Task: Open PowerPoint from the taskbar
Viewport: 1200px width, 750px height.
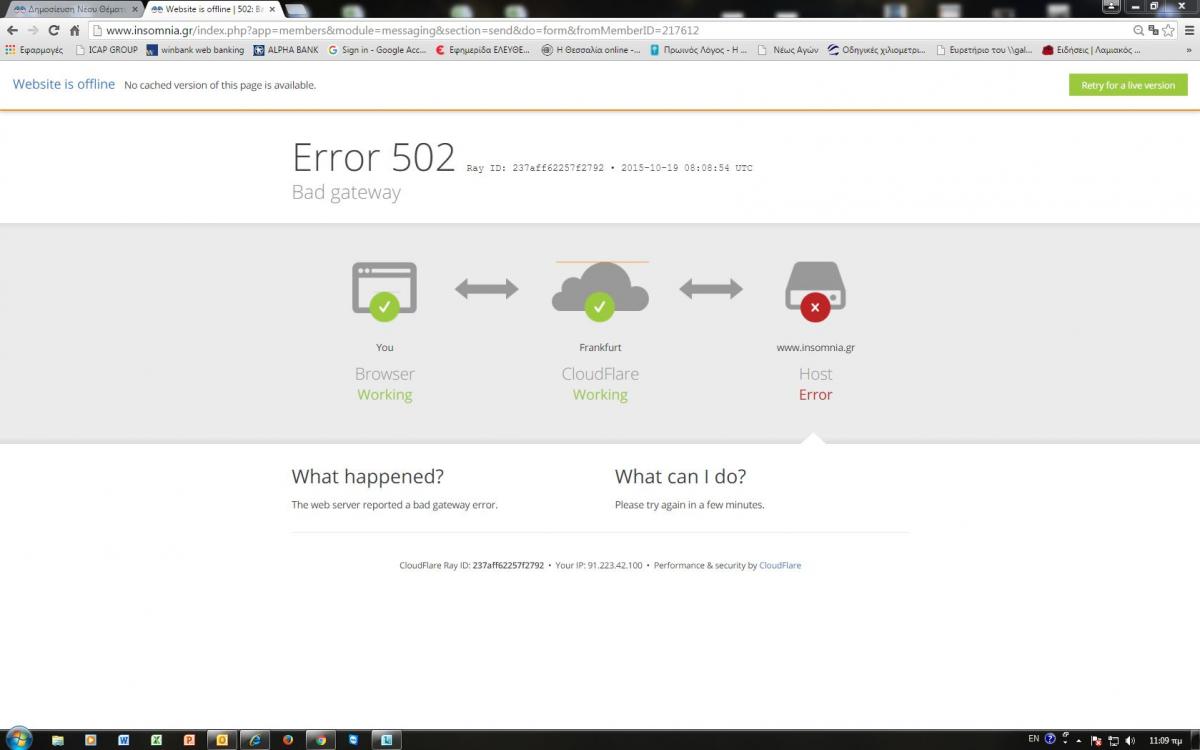Action: 189,740
